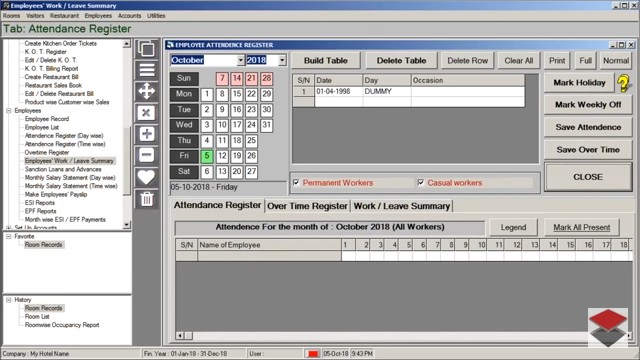Collapse the History tree node
Image resolution: width=640 pixels, height=360 pixels.
(x=9, y=300)
